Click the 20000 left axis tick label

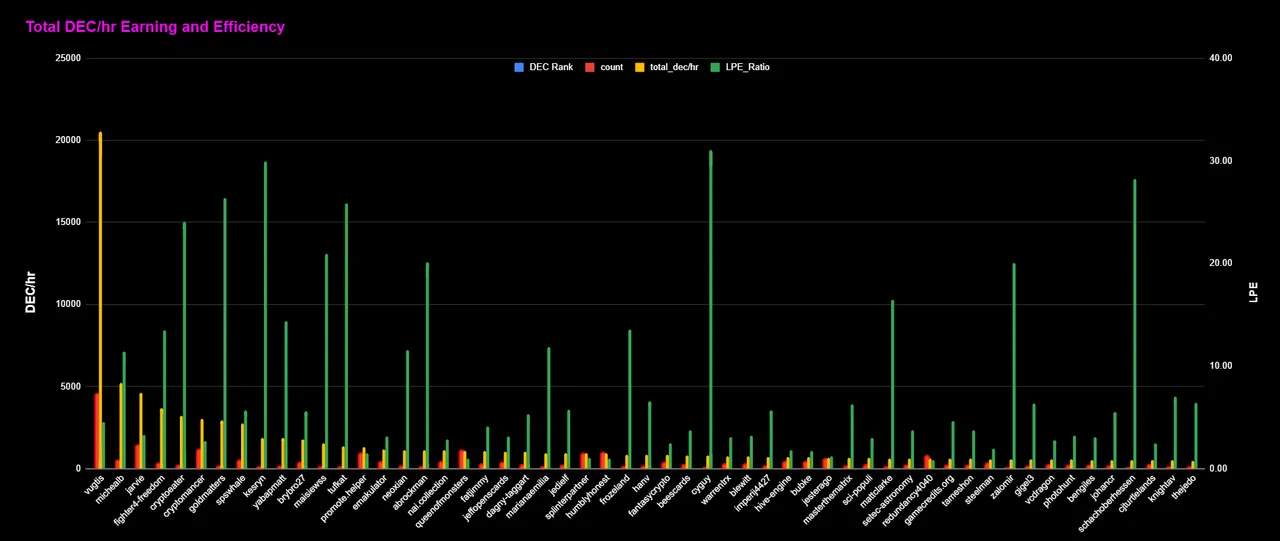tap(68, 140)
